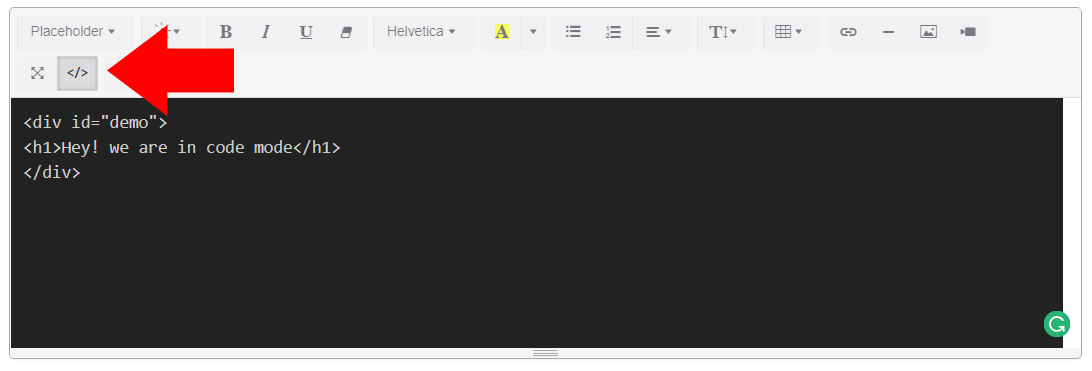Apply the yellow highlight color button
The image size is (1092, 371).
click(501, 32)
